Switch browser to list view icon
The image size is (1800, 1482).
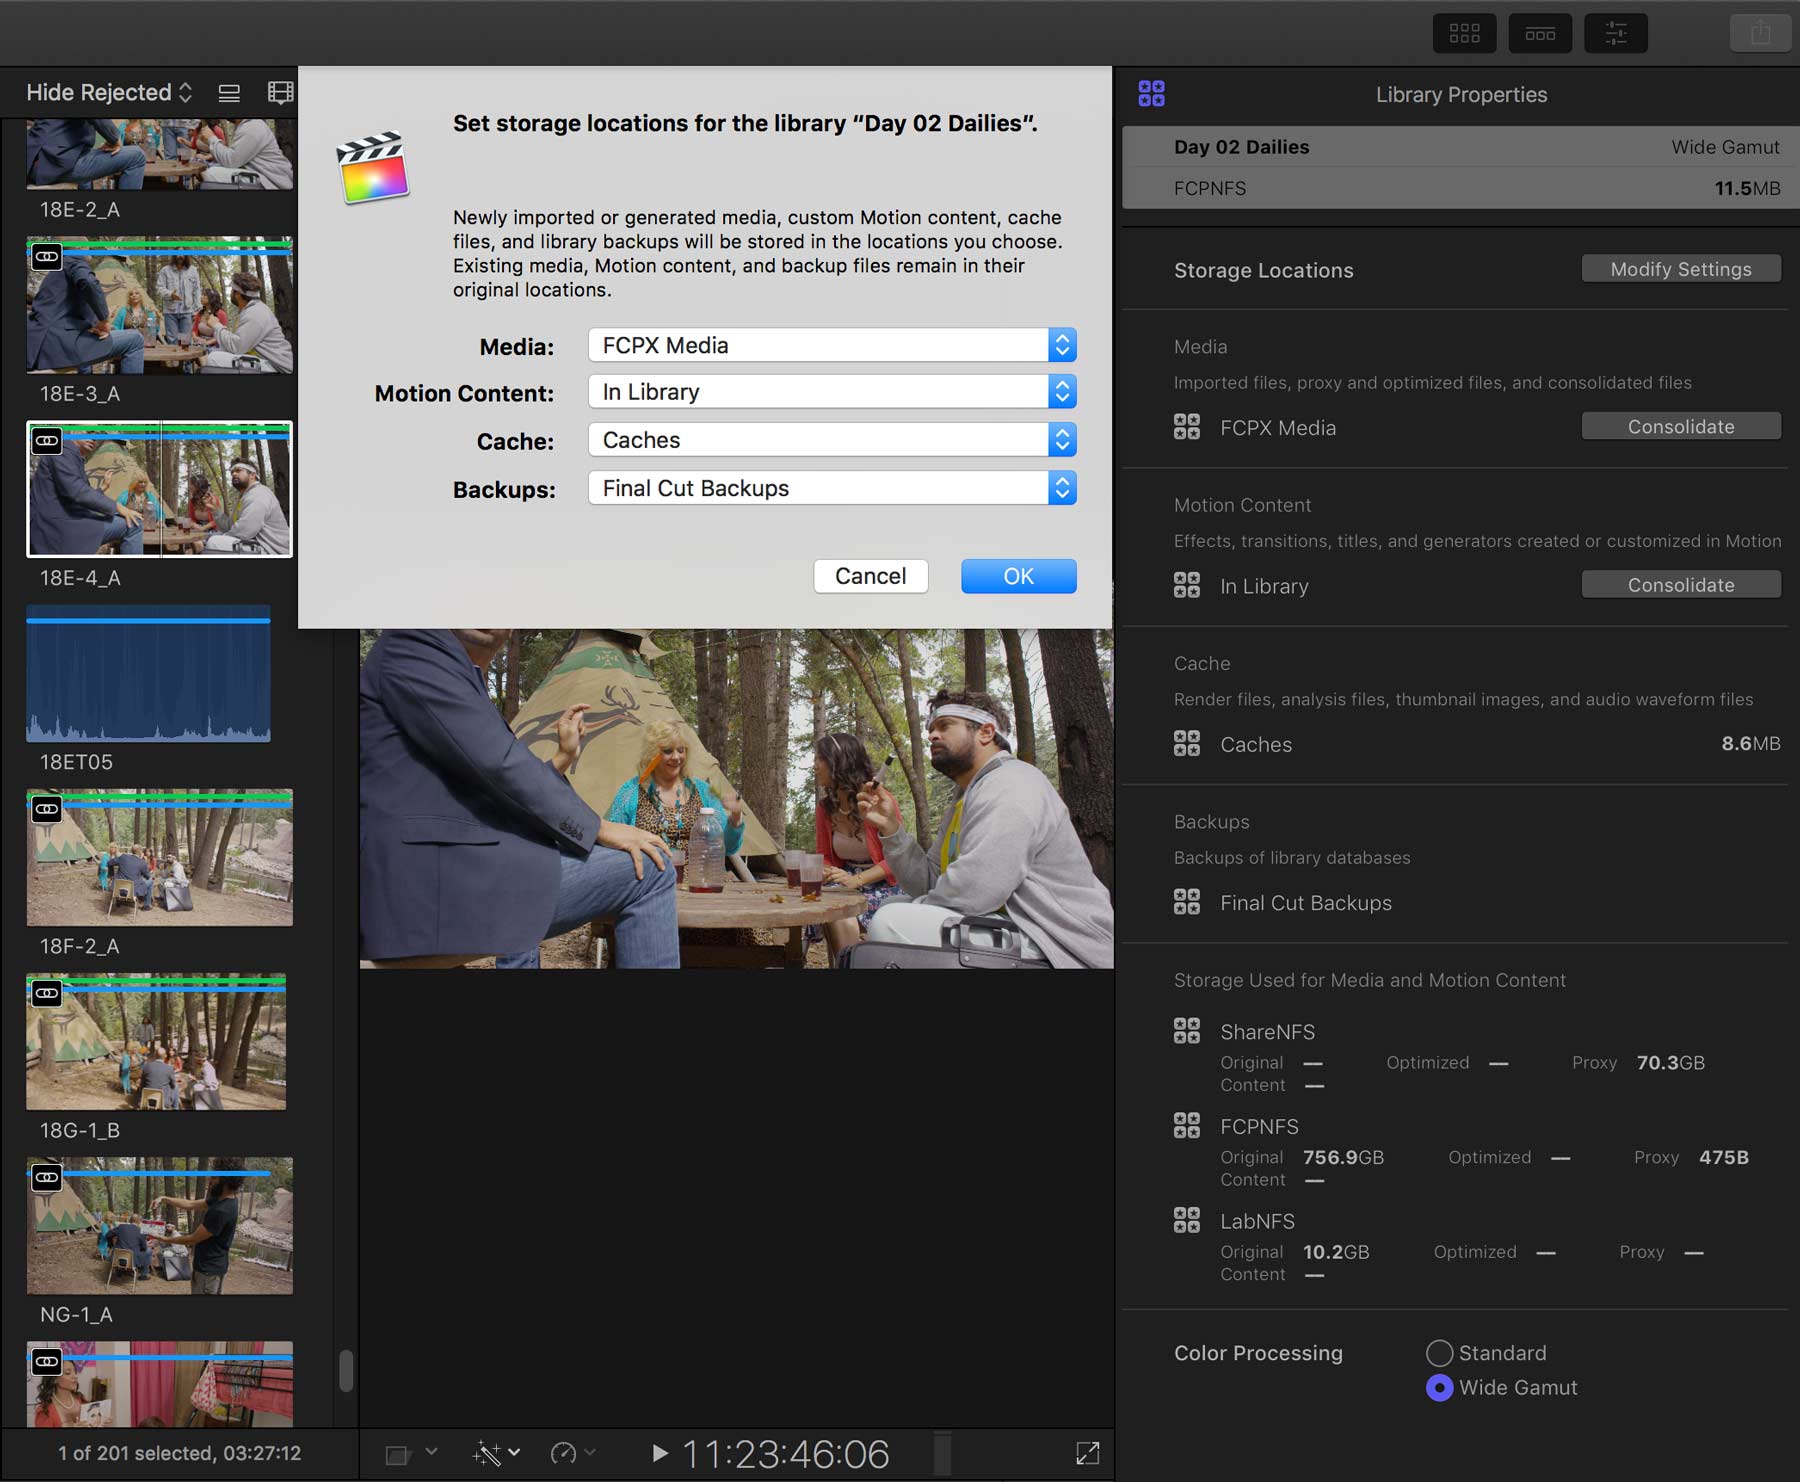pyautogui.click(x=229, y=93)
